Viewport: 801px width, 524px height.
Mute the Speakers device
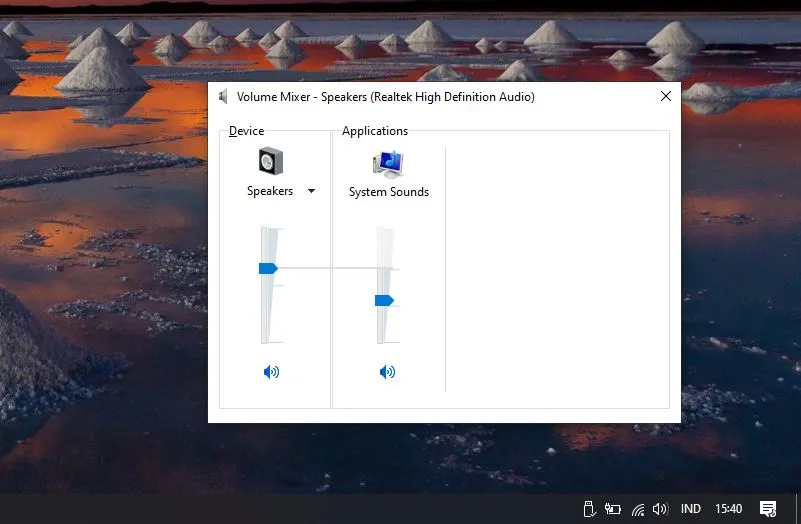[271, 372]
